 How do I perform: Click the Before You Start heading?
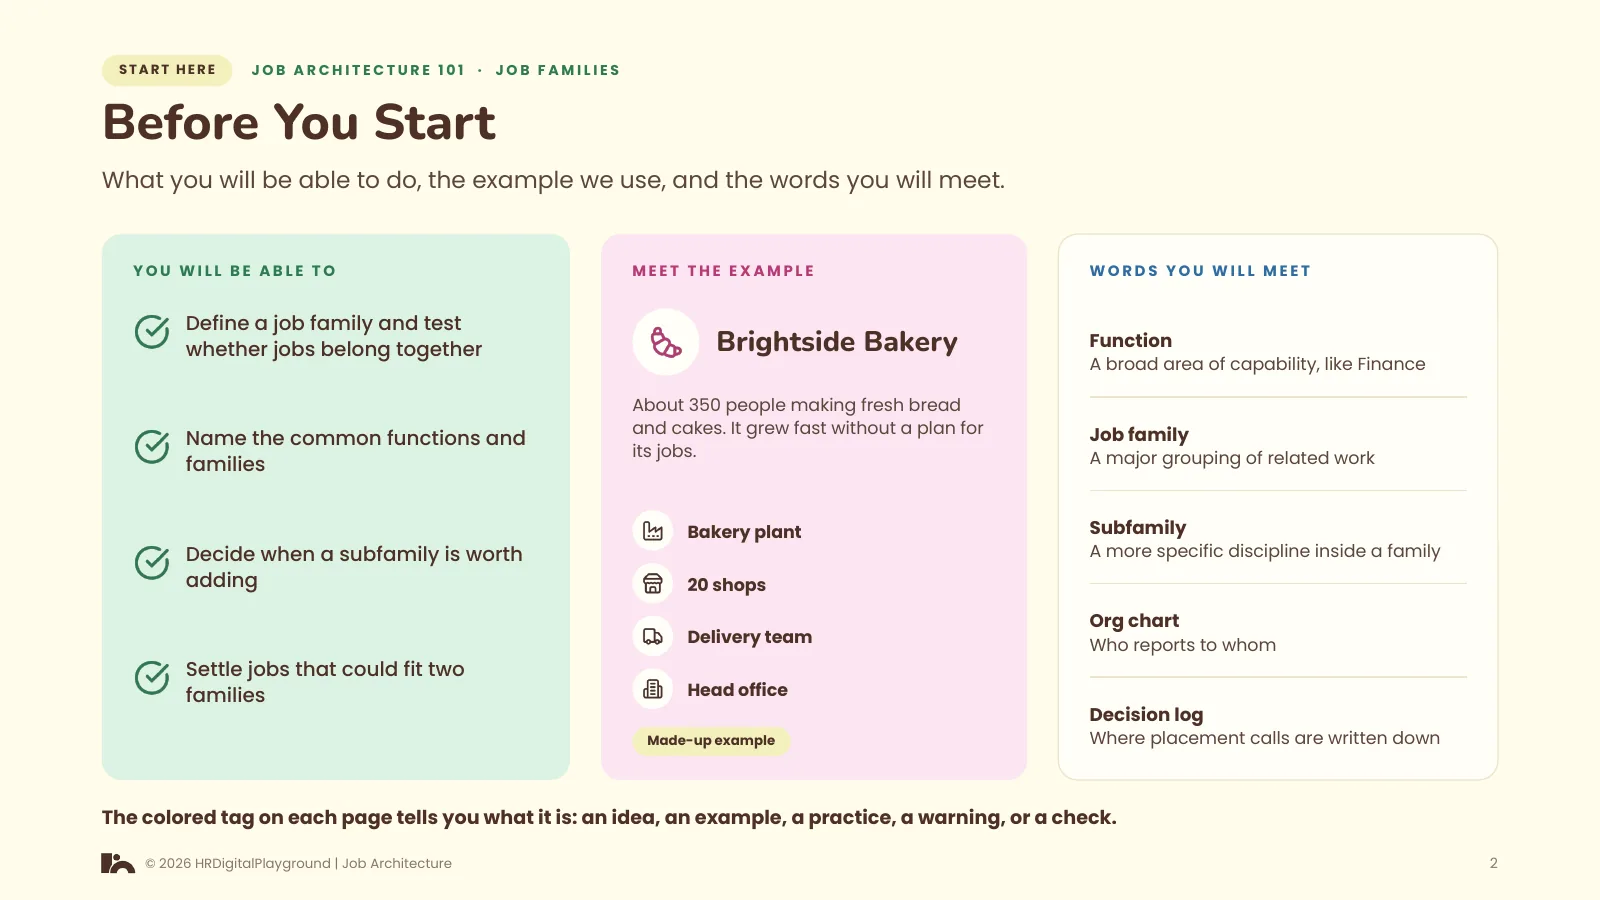299,123
